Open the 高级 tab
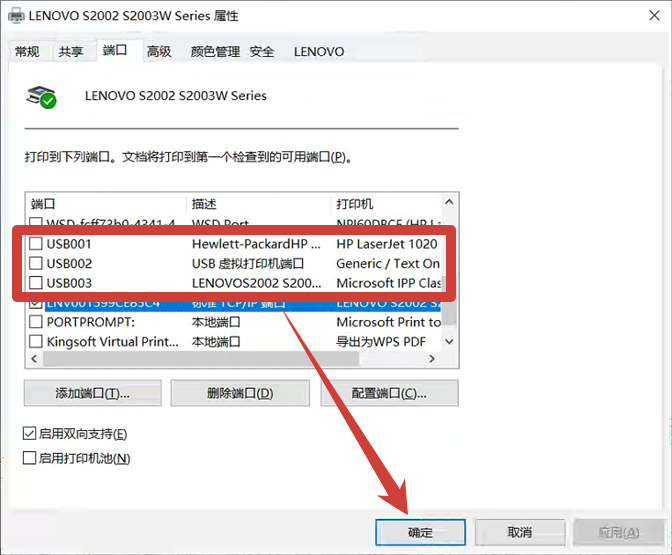Screen dimensions: 672x555 click(x=159, y=52)
